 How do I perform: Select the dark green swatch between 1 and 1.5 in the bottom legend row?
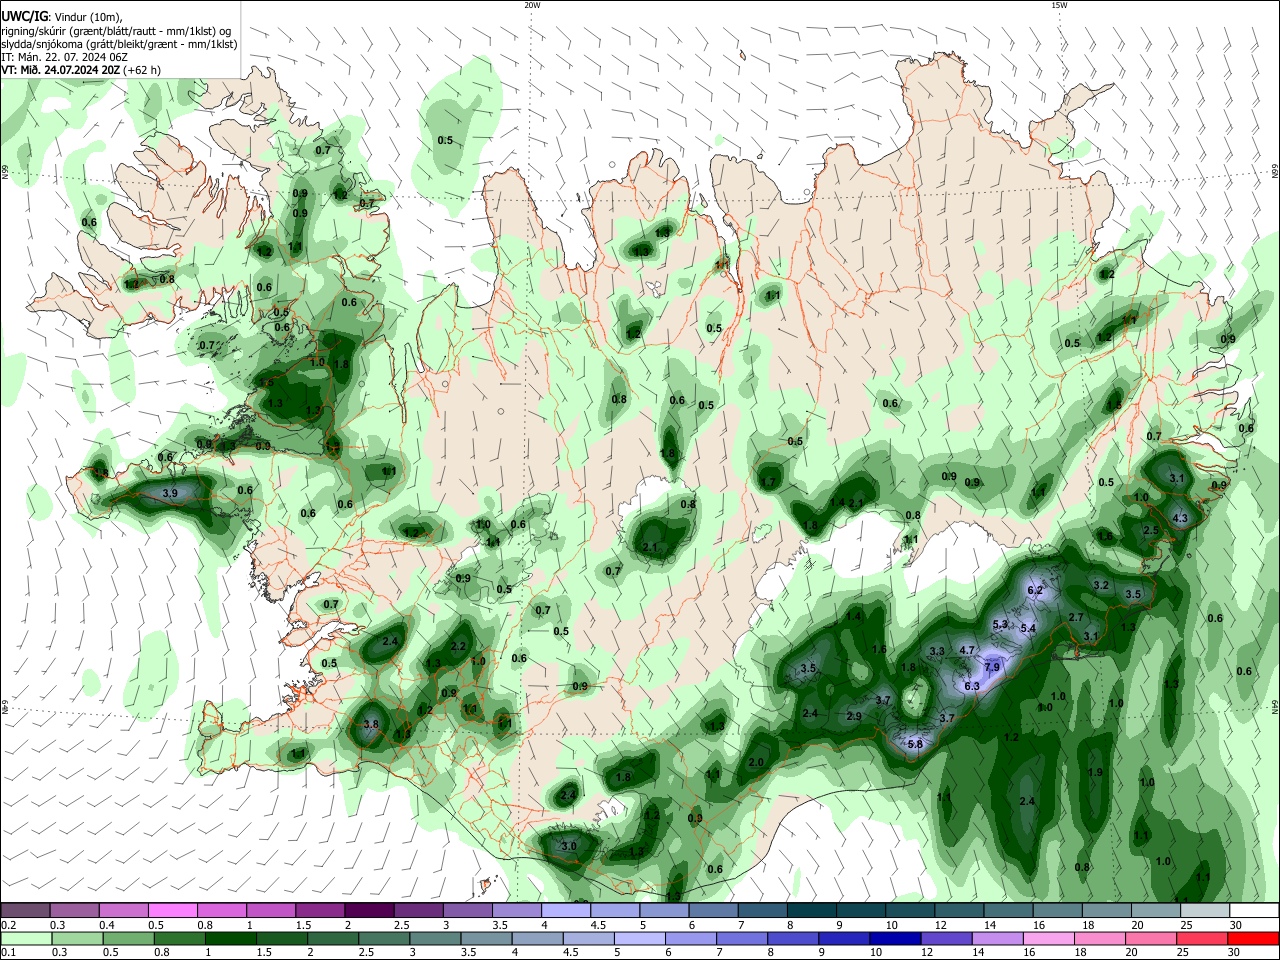231,939
